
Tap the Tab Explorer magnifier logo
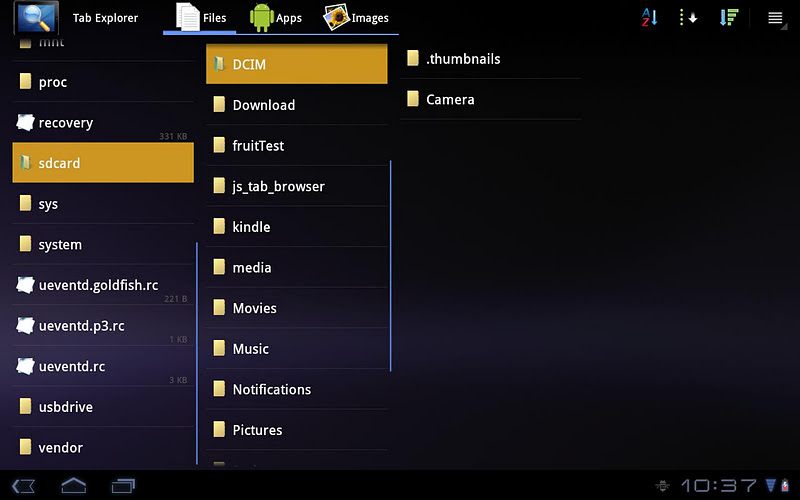(x=36, y=17)
